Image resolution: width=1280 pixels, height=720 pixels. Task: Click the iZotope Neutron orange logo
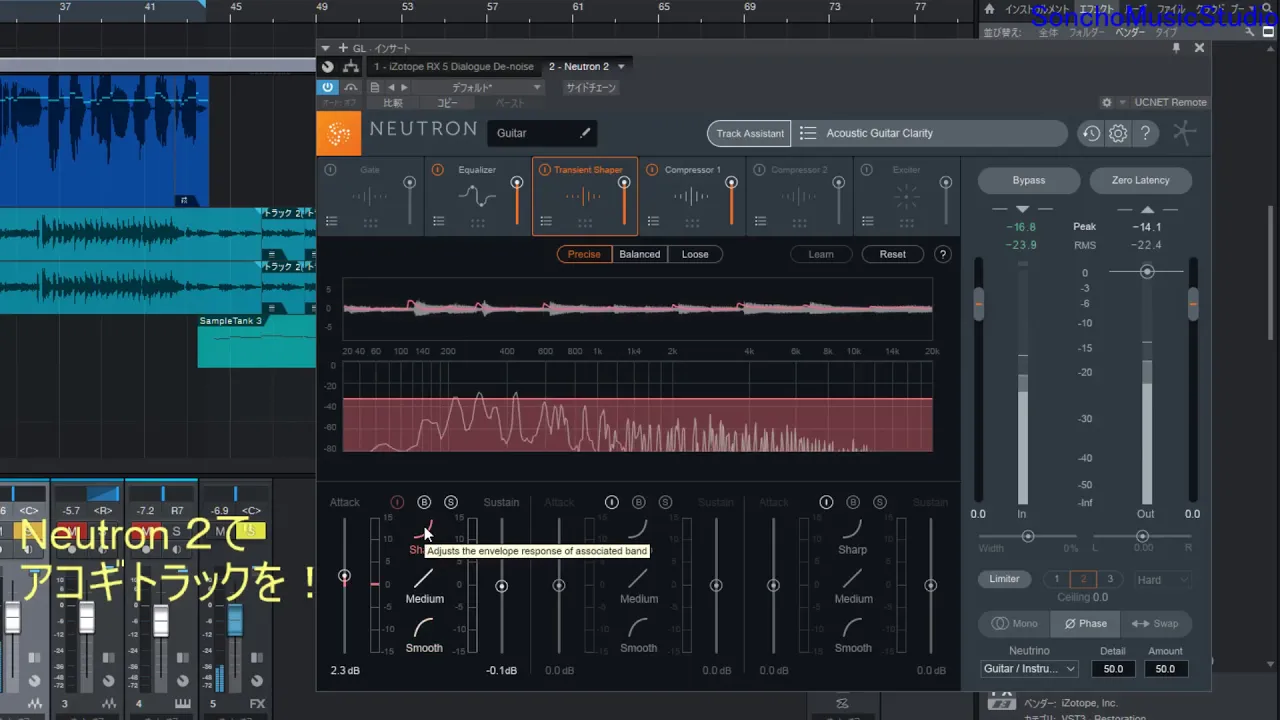point(339,133)
